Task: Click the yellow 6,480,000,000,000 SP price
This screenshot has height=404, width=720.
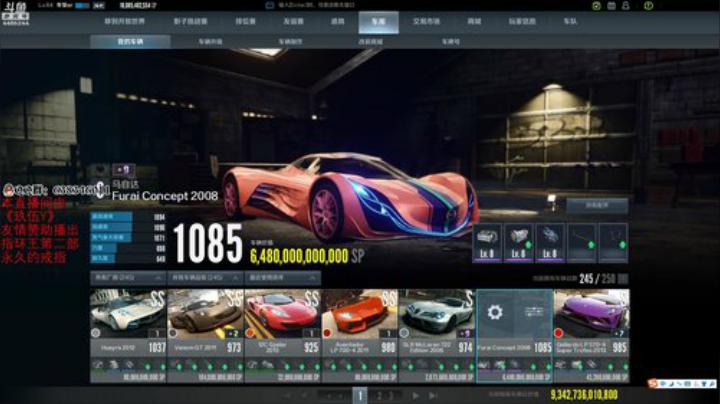Action: (x=307, y=256)
